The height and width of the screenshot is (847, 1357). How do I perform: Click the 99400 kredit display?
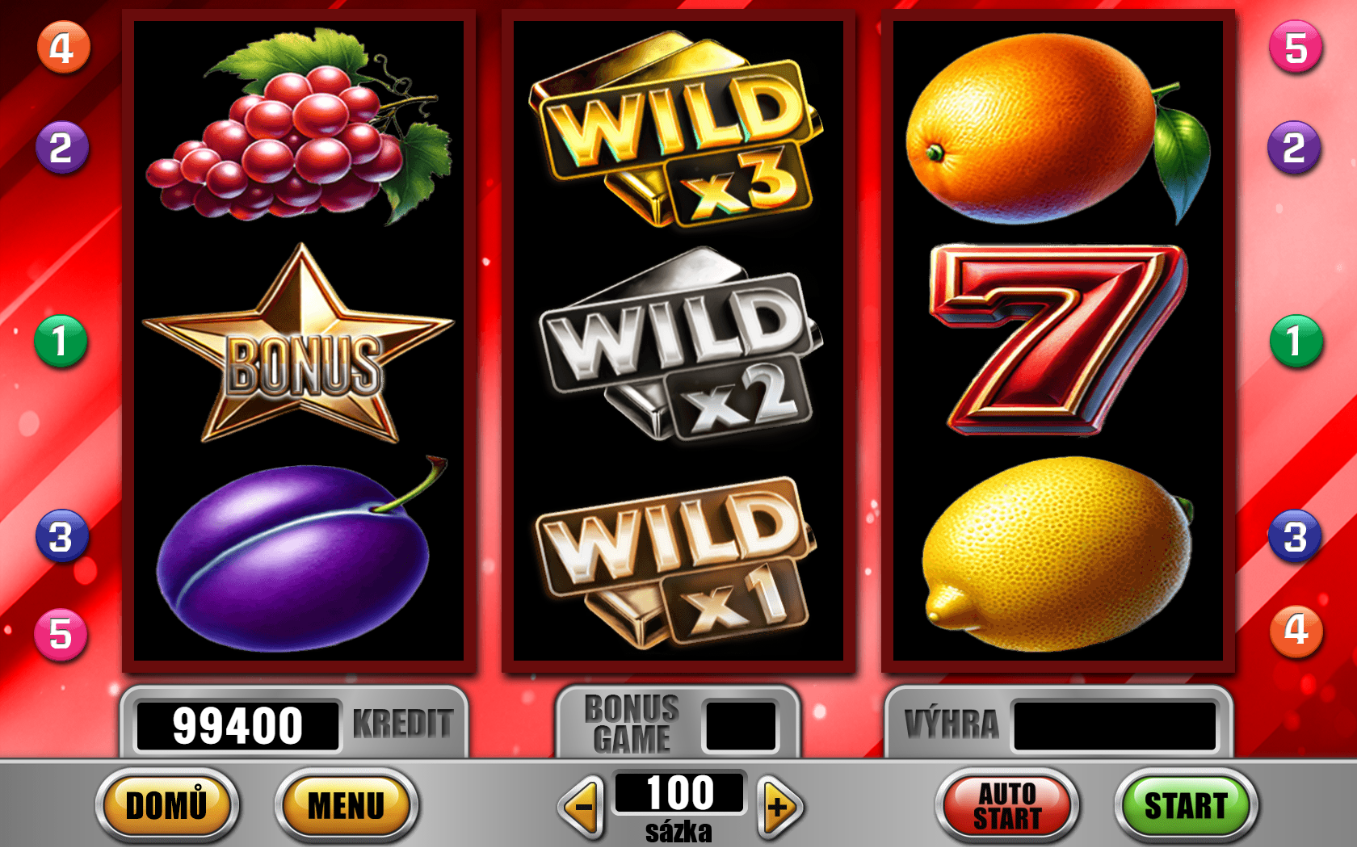point(238,726)
